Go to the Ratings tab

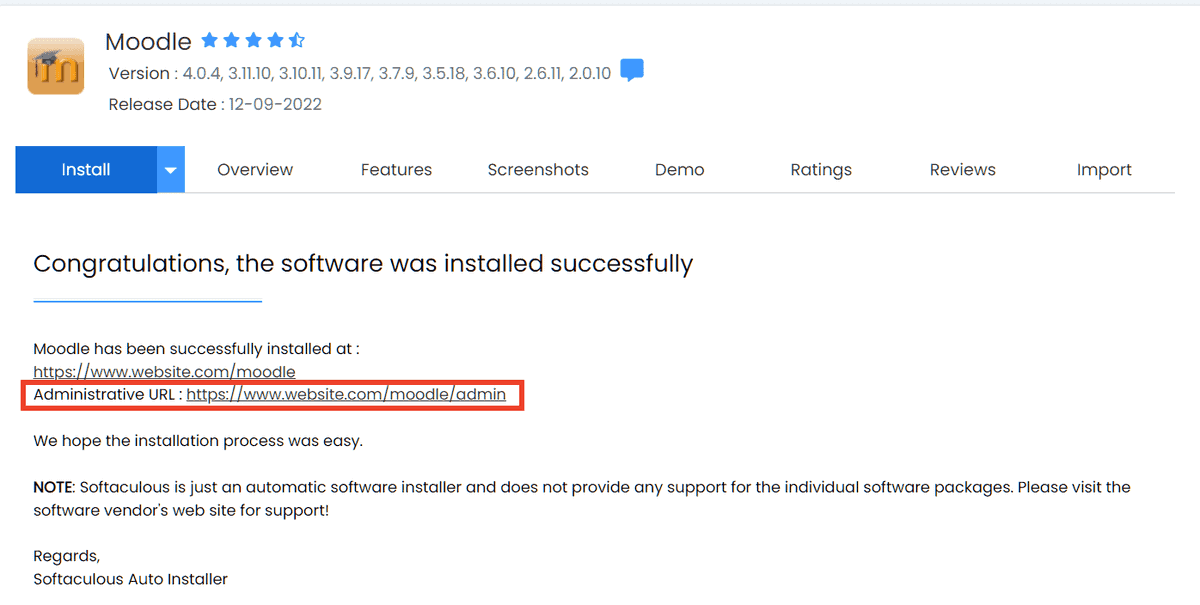[x=821, y=170]
